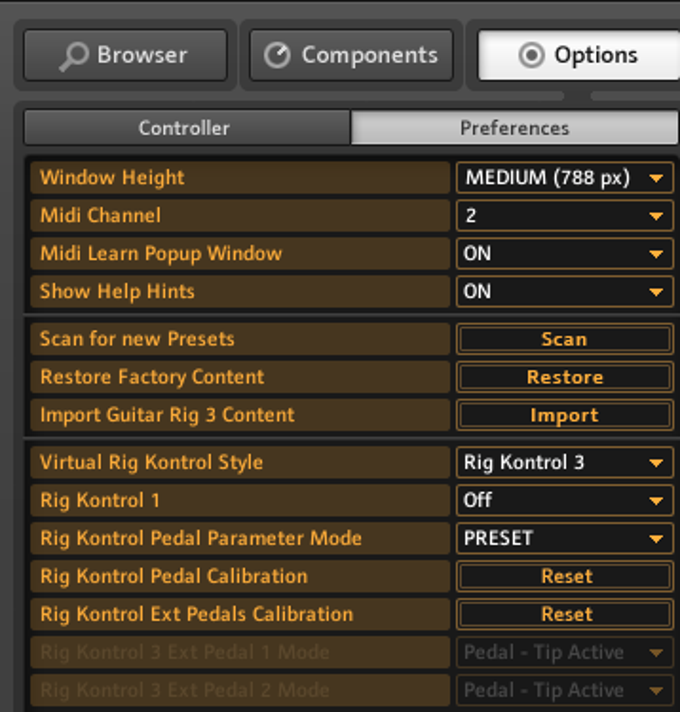Open the Midi Channel dropdown
The height and width of the screenshot is (712, 680).
(564, 216)
